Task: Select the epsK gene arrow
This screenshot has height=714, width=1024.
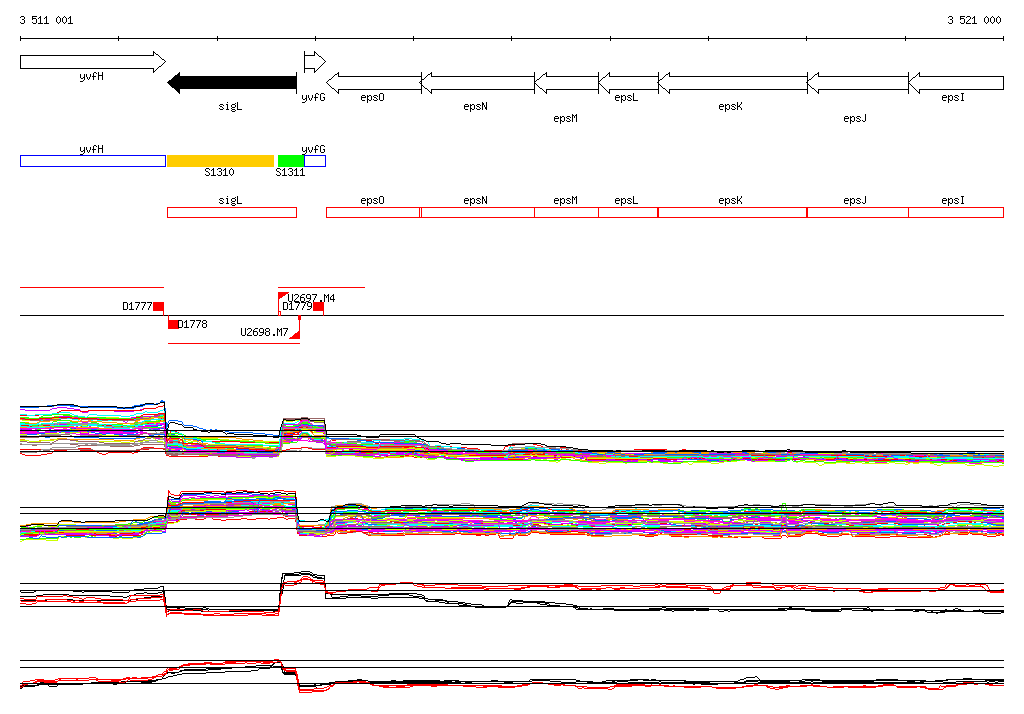Action: pos(732,83)
